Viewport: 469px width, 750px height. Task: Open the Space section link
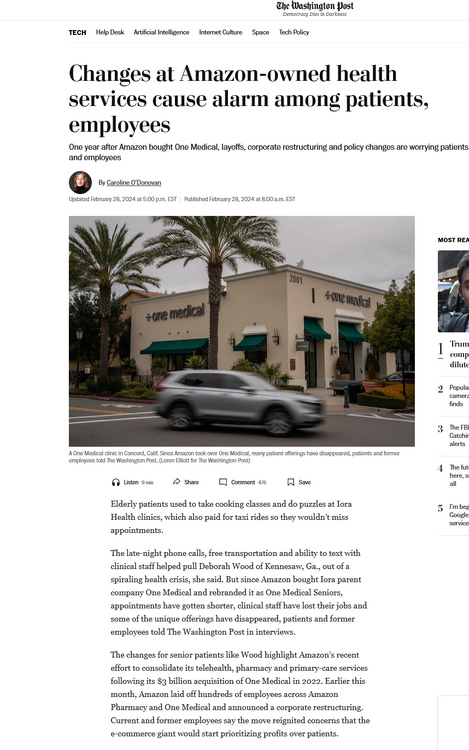(261, 32)
